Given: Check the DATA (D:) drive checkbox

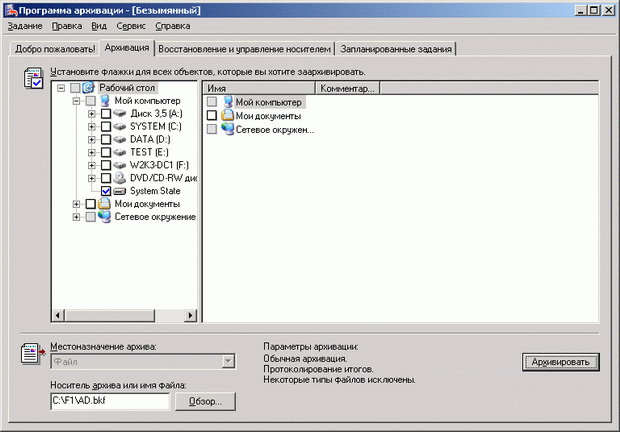Looking at the screenshot, I should click(x=106, y=139).
